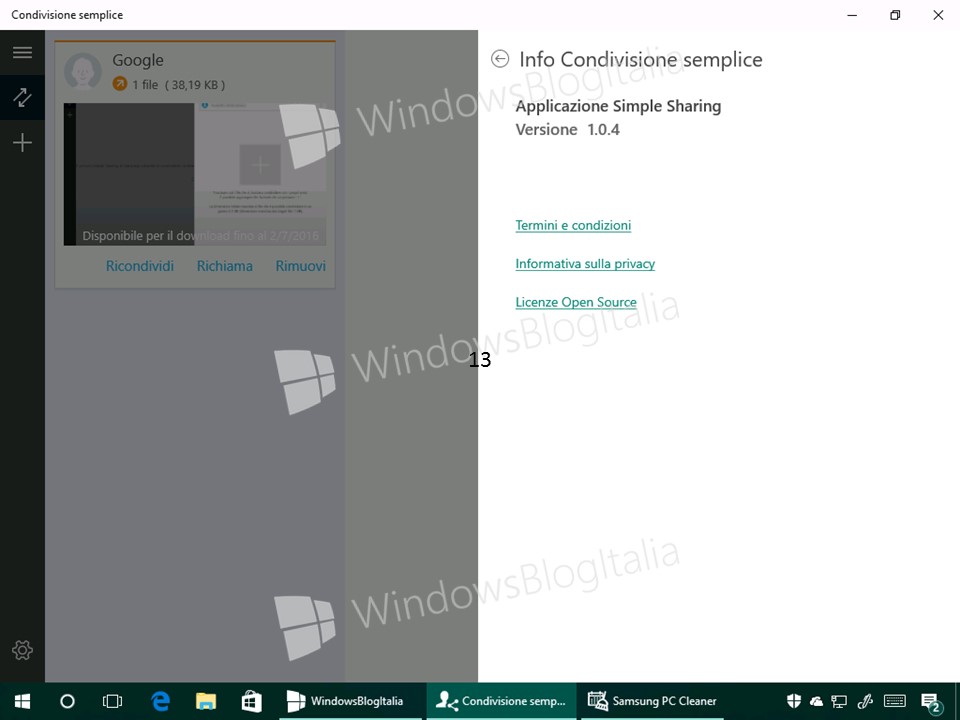Image resolution: width=960 pixels, height=720 pixels.
Task: Open Windows Store from taskbar
Action: 251,701
